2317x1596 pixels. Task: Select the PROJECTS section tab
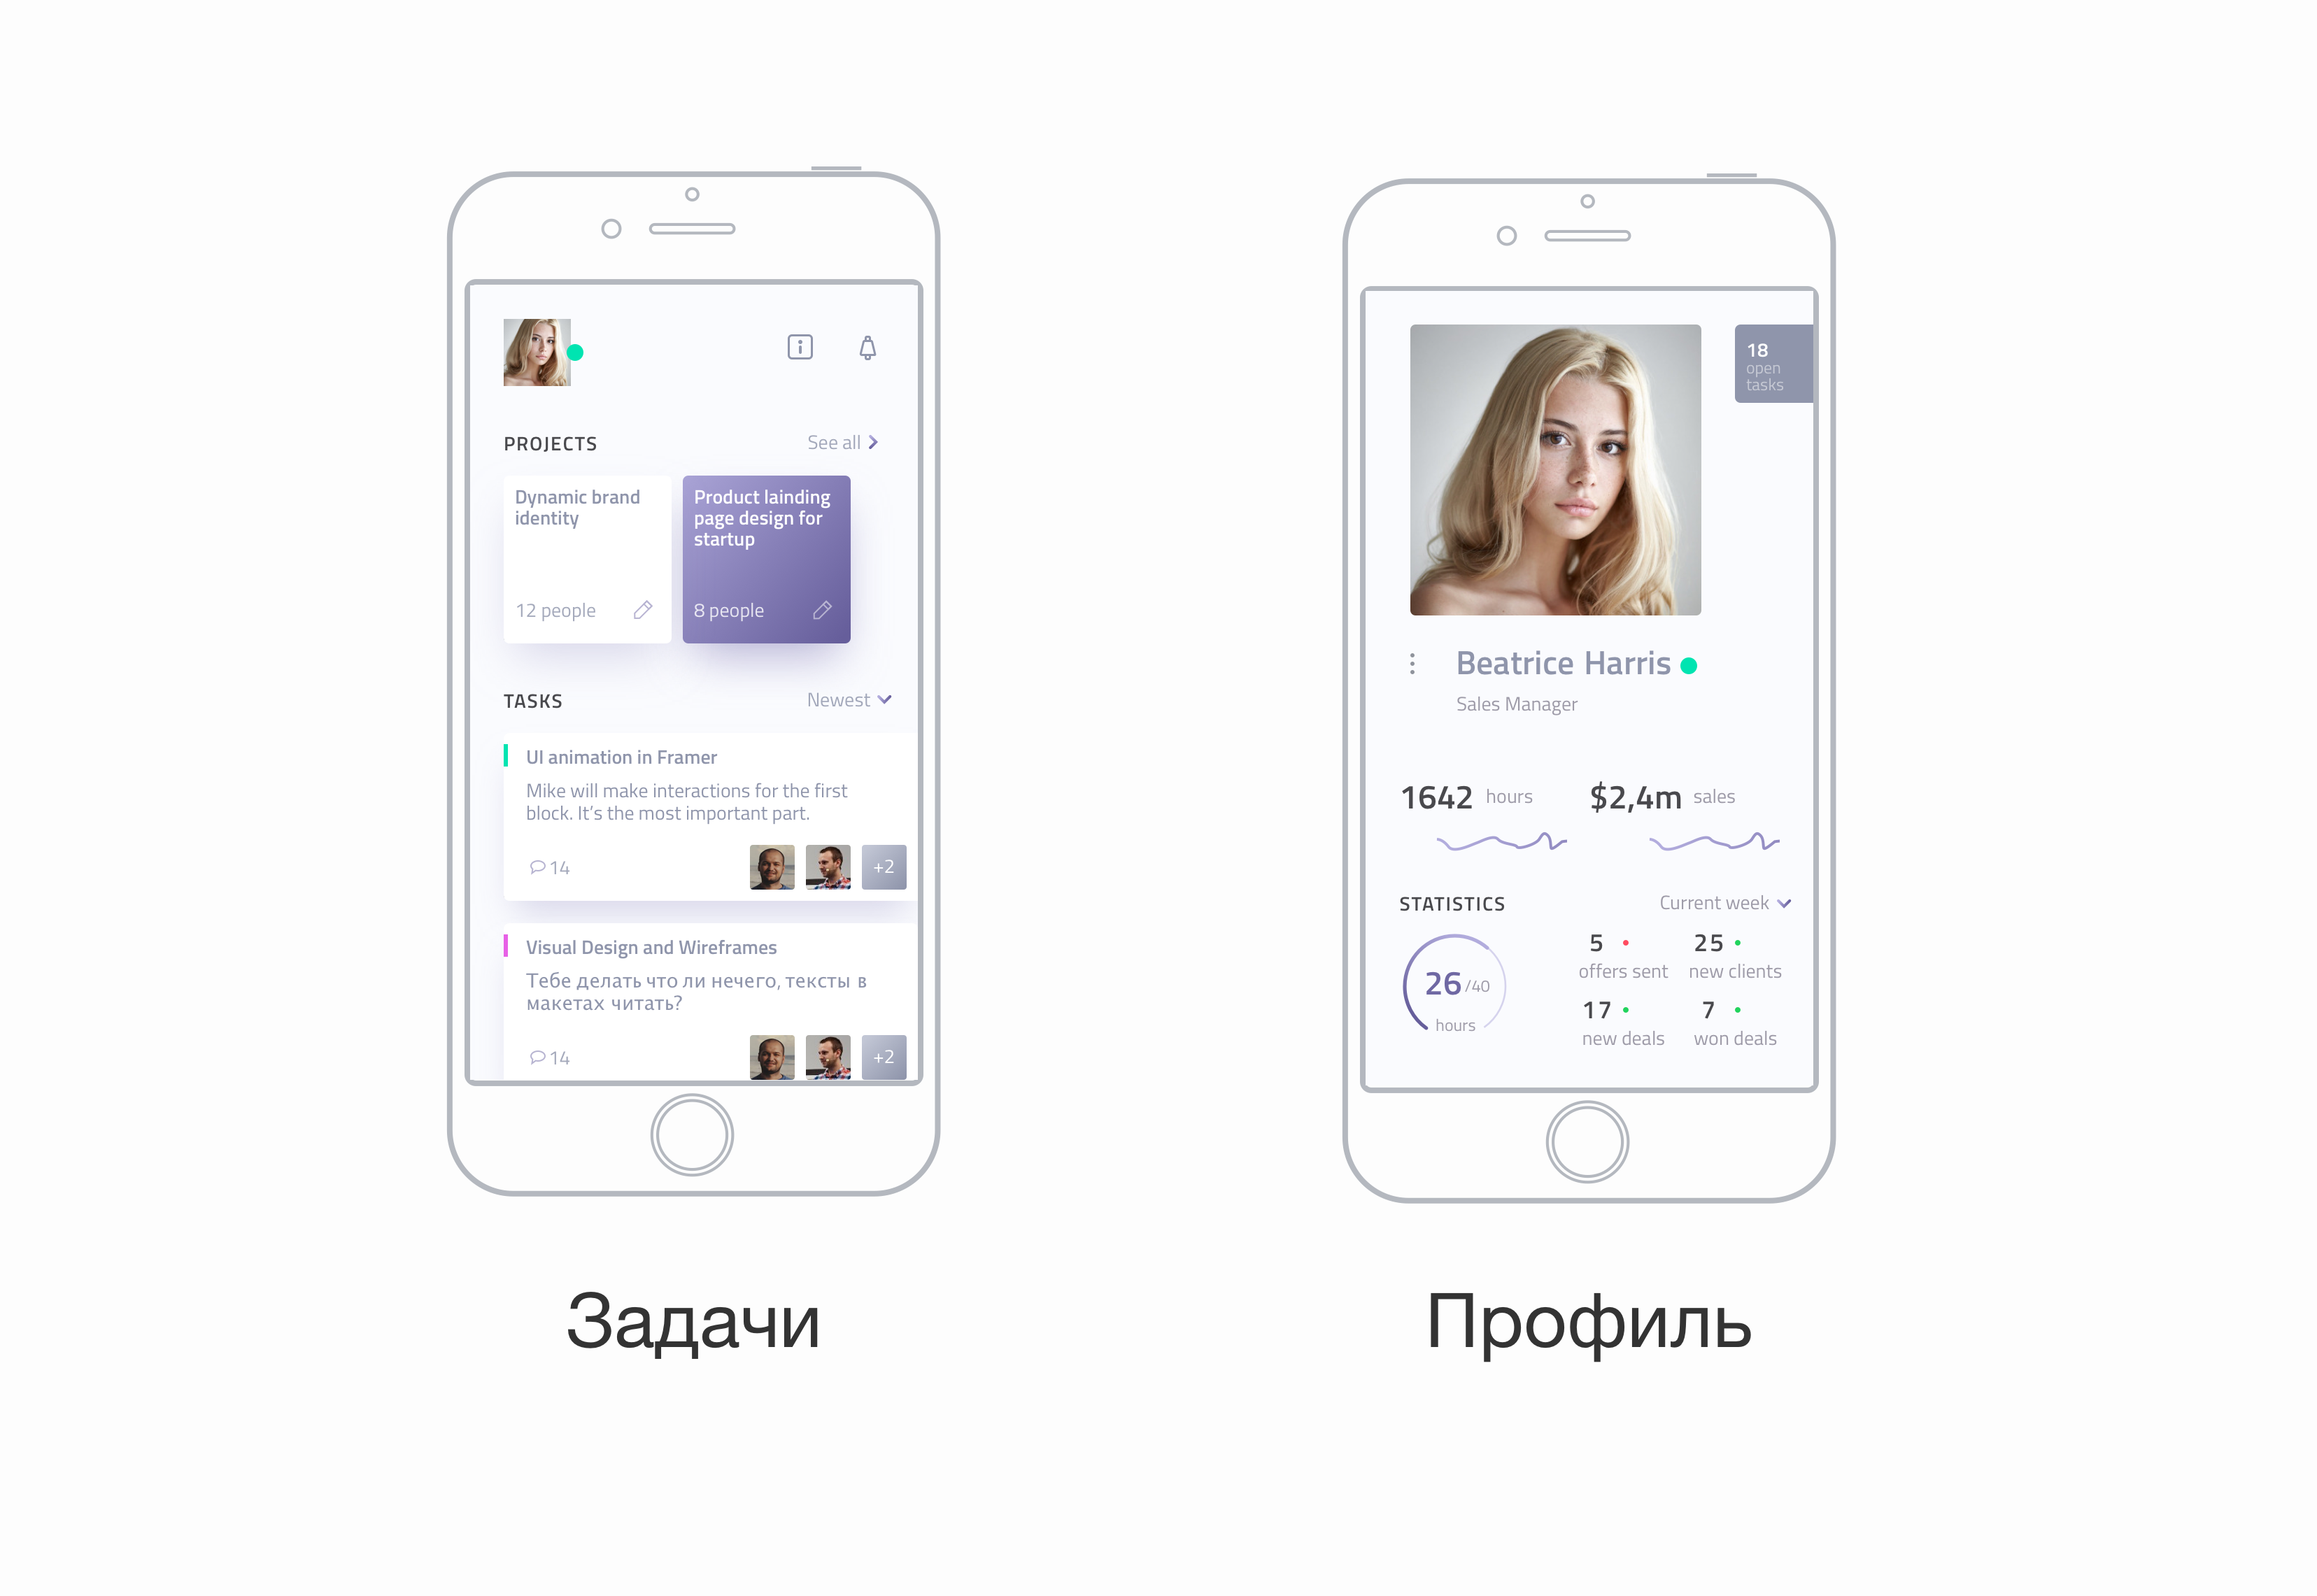(x=549, y=443)
